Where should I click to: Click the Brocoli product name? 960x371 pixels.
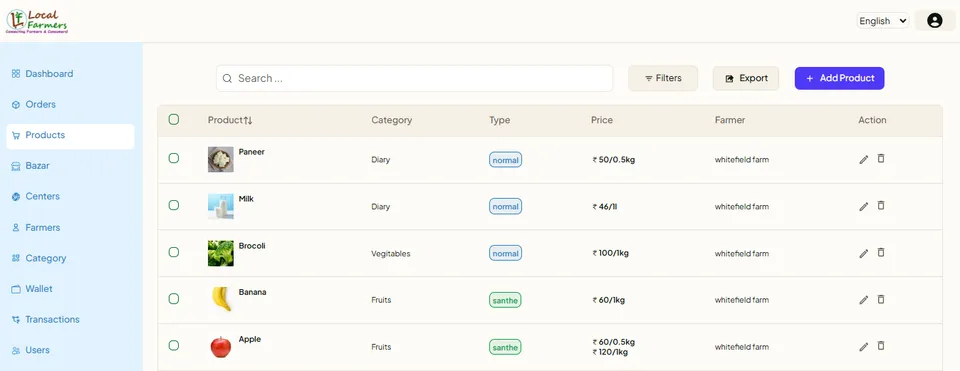[x=252, y=245]
